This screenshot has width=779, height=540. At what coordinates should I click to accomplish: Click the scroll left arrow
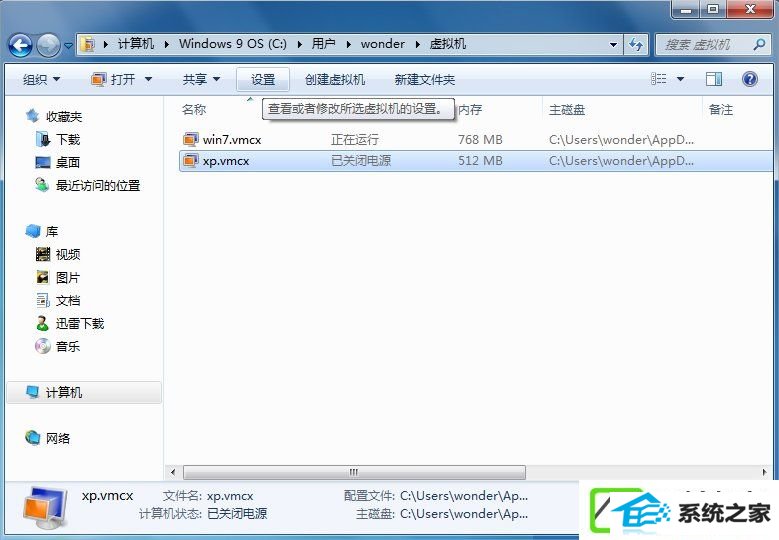[173, 472]
